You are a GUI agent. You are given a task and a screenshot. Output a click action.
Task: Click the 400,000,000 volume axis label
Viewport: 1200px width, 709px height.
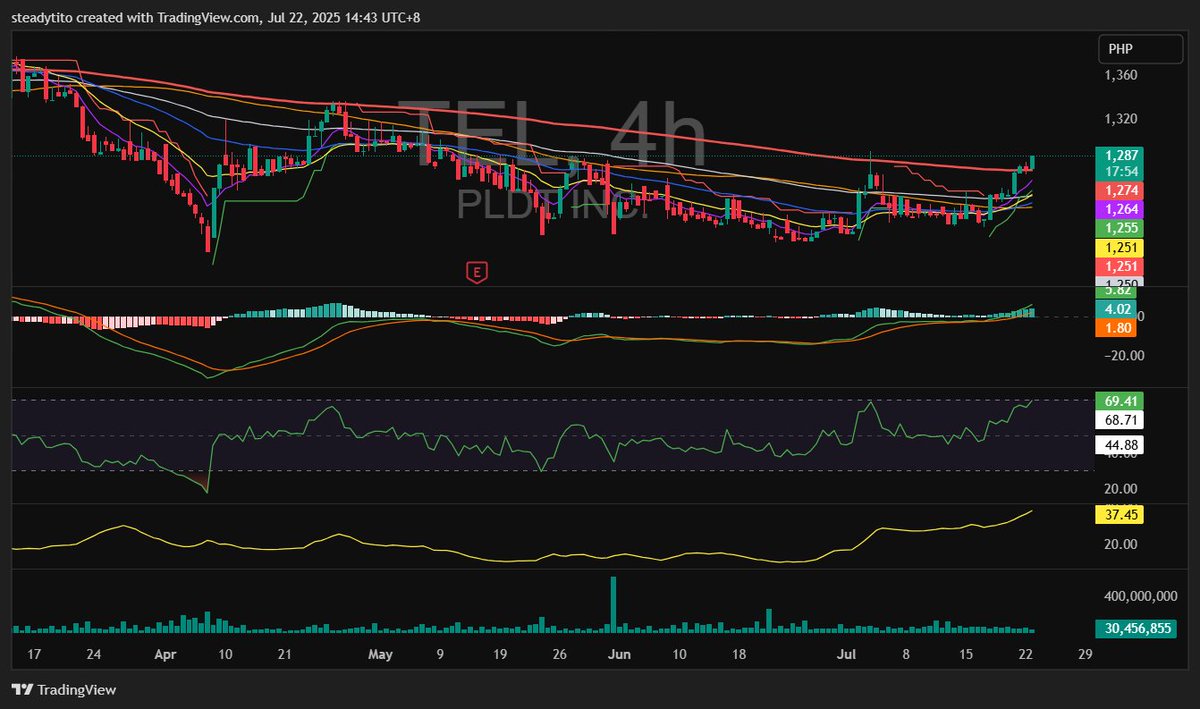click(x=1140, y=595)
